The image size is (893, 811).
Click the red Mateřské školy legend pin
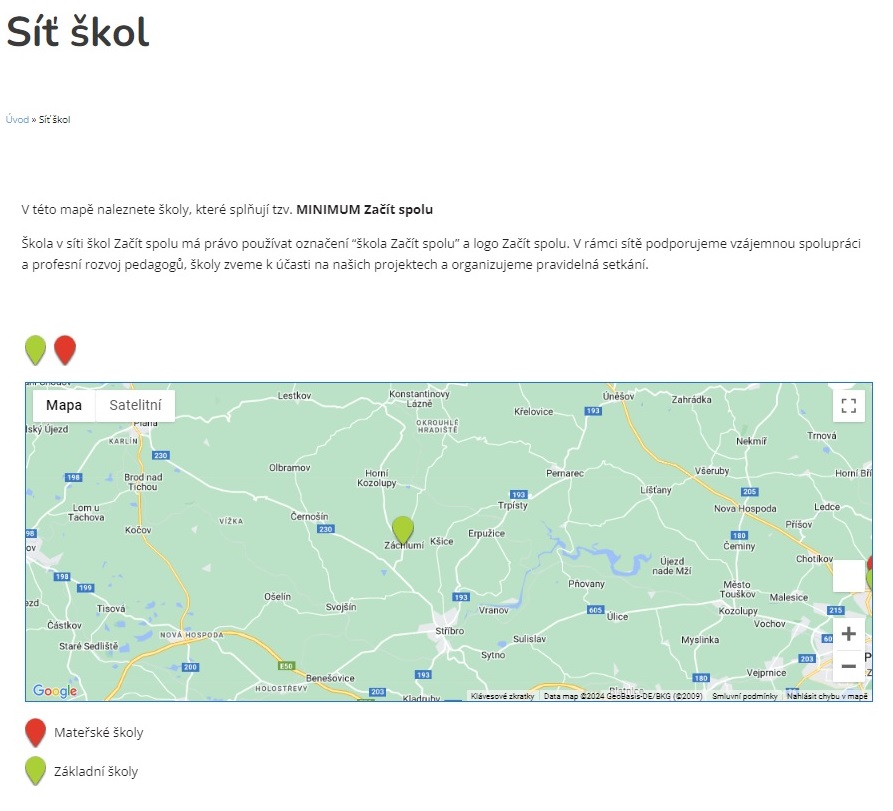coord(36,732)
